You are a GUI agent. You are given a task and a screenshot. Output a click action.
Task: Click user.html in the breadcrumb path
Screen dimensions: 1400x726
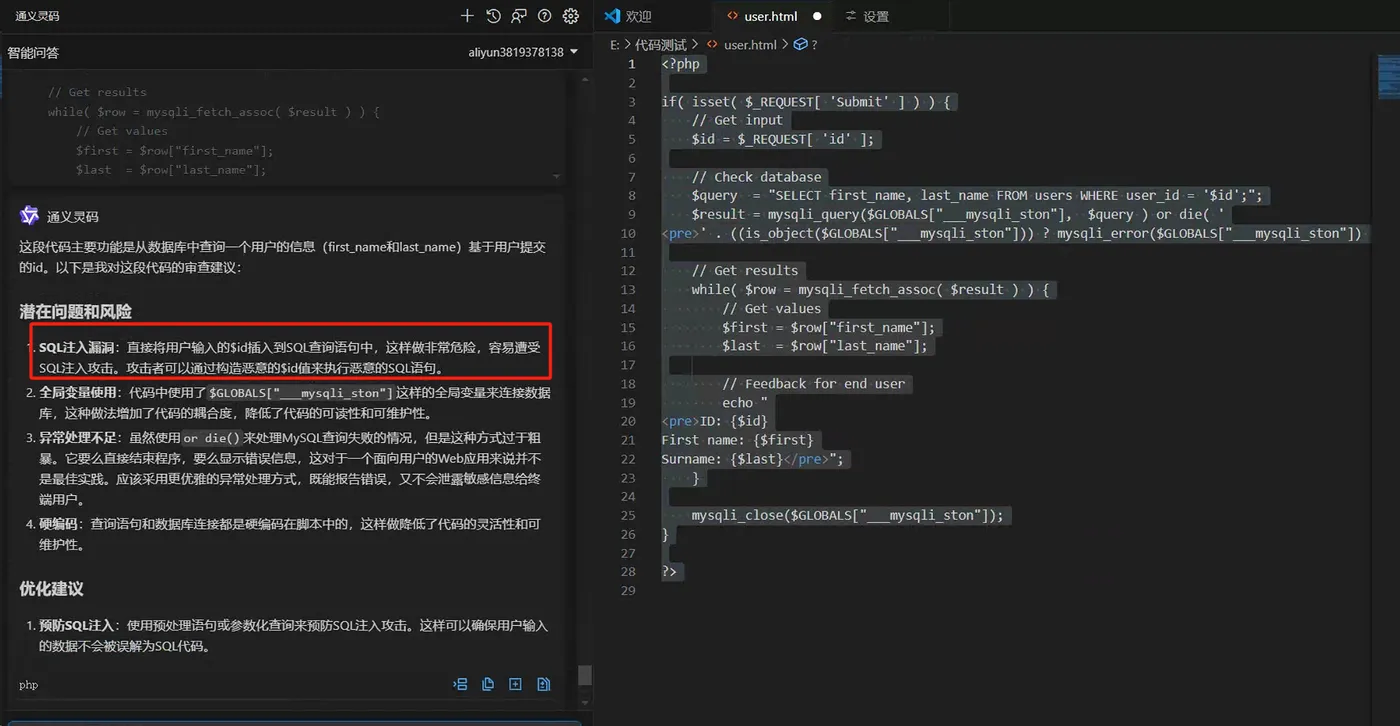click(x=750, y=45)
